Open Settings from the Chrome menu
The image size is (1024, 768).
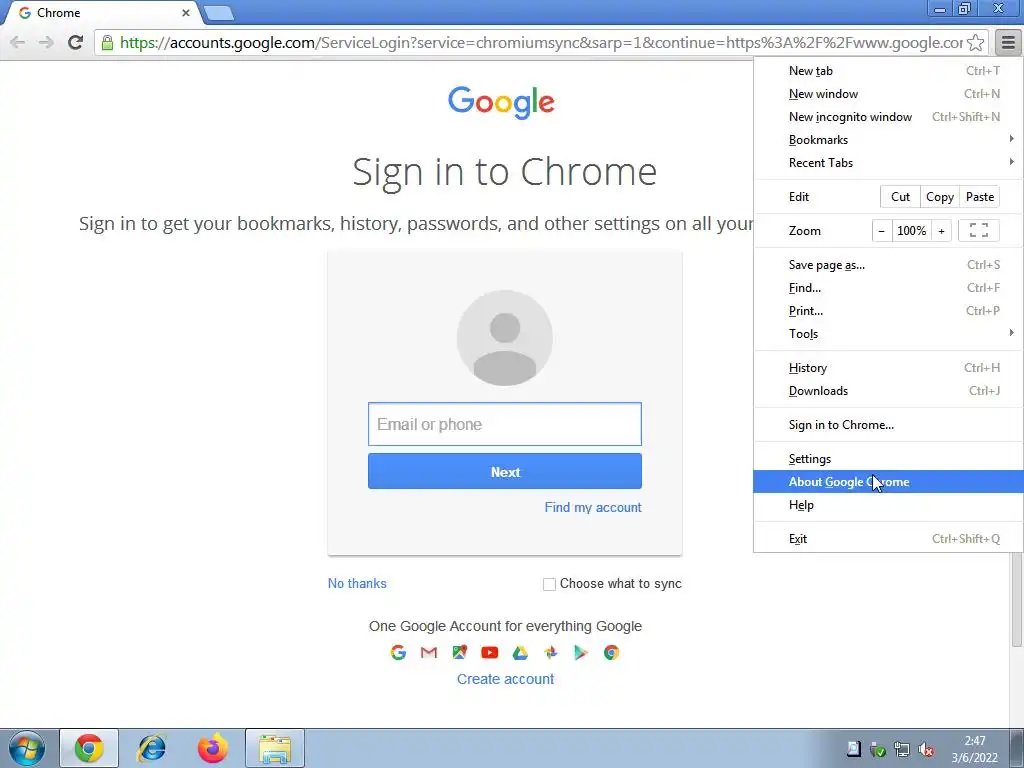tap(888, 459)
